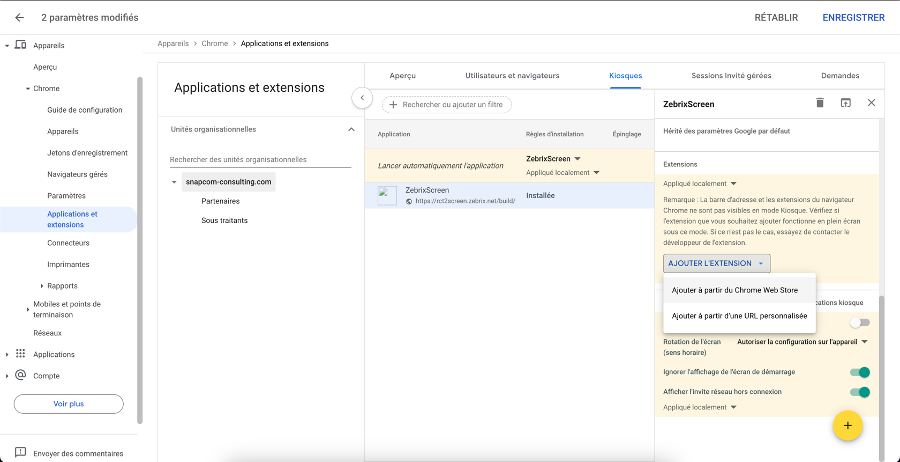Click the yellow plus floating button
Screen dimensions: 900x462
(x=847, y=425)
